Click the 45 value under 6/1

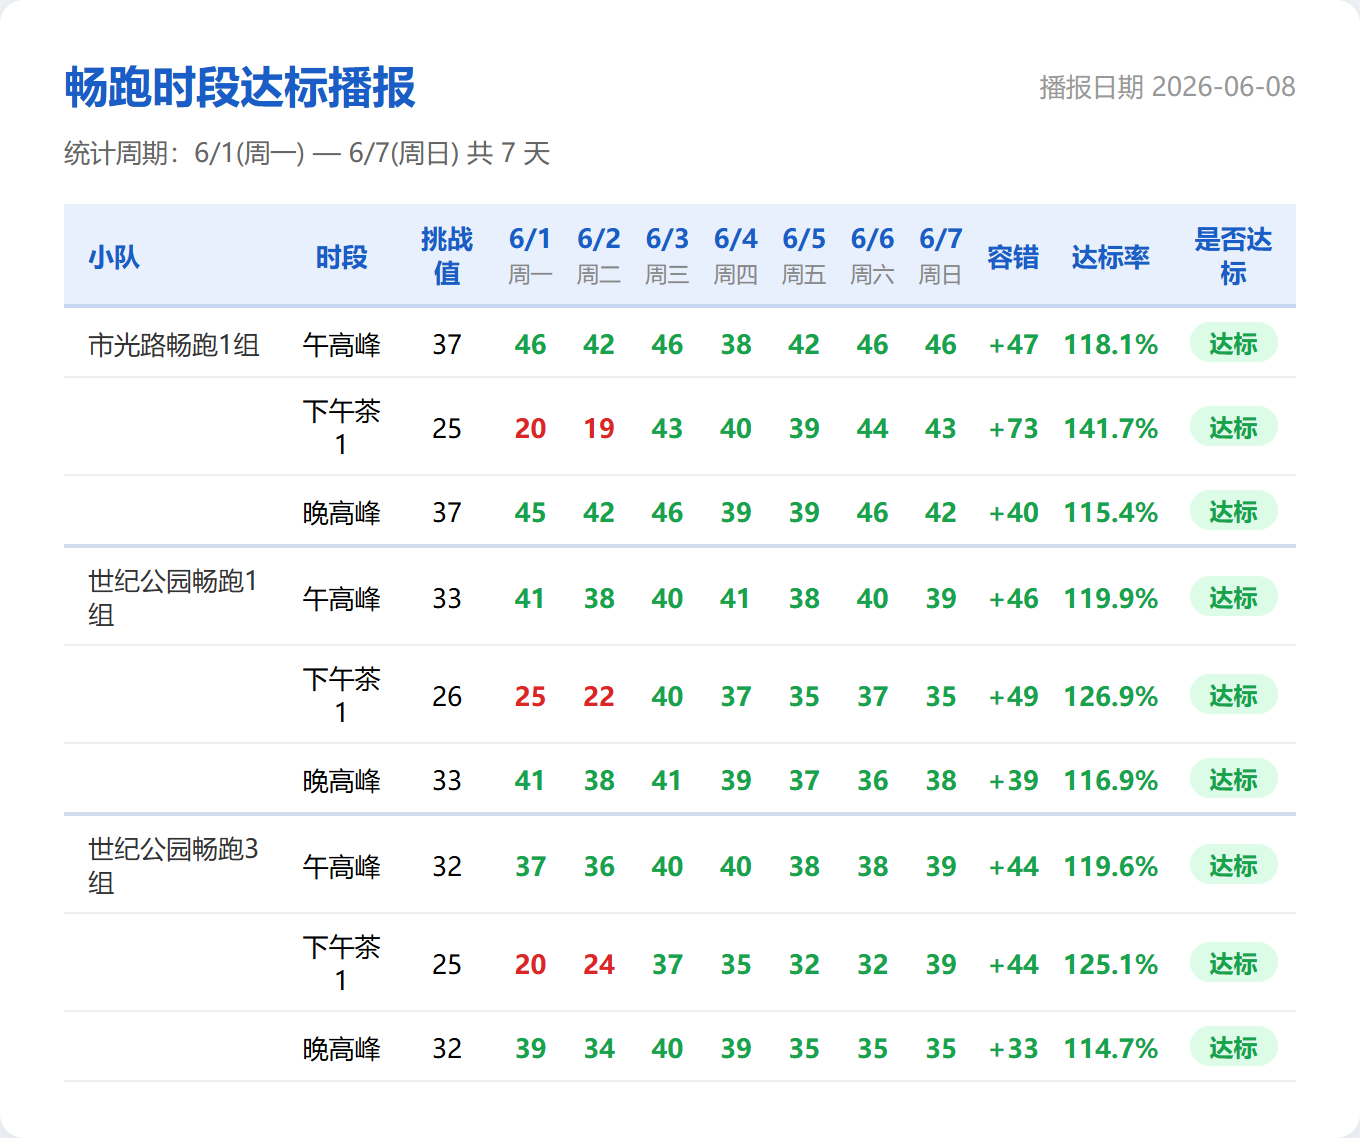530,513
